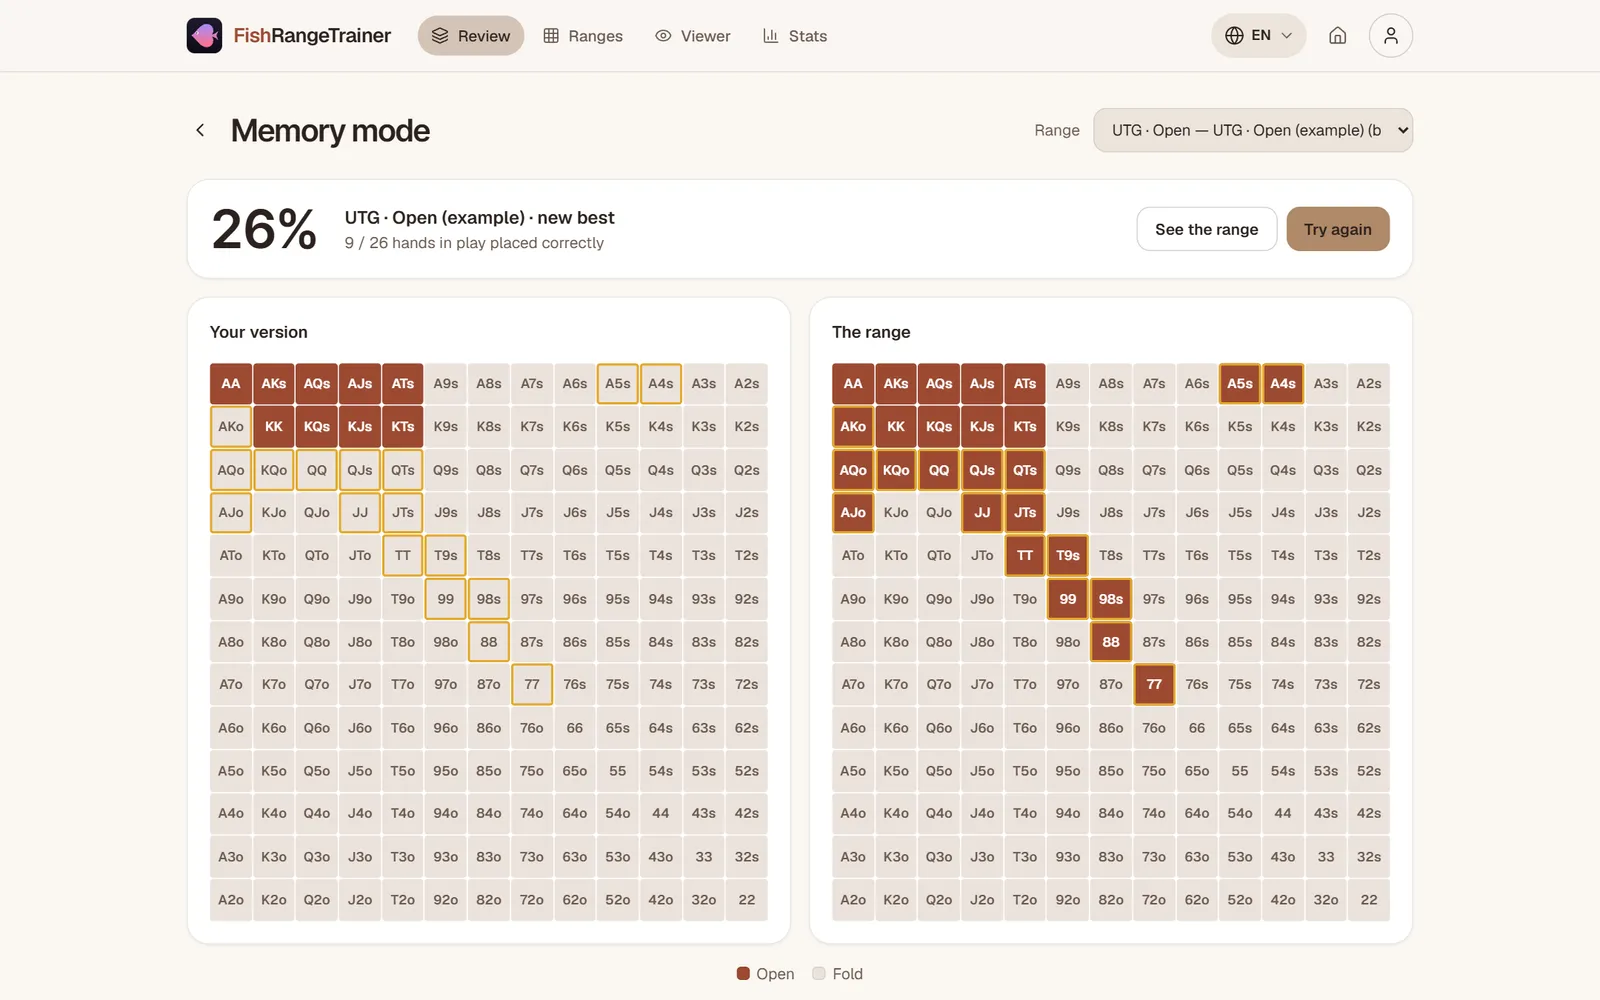This screenshot has height=1000, width=1600.
Task: Click T9s cell in The range grid
Action: pos(1068,556)
